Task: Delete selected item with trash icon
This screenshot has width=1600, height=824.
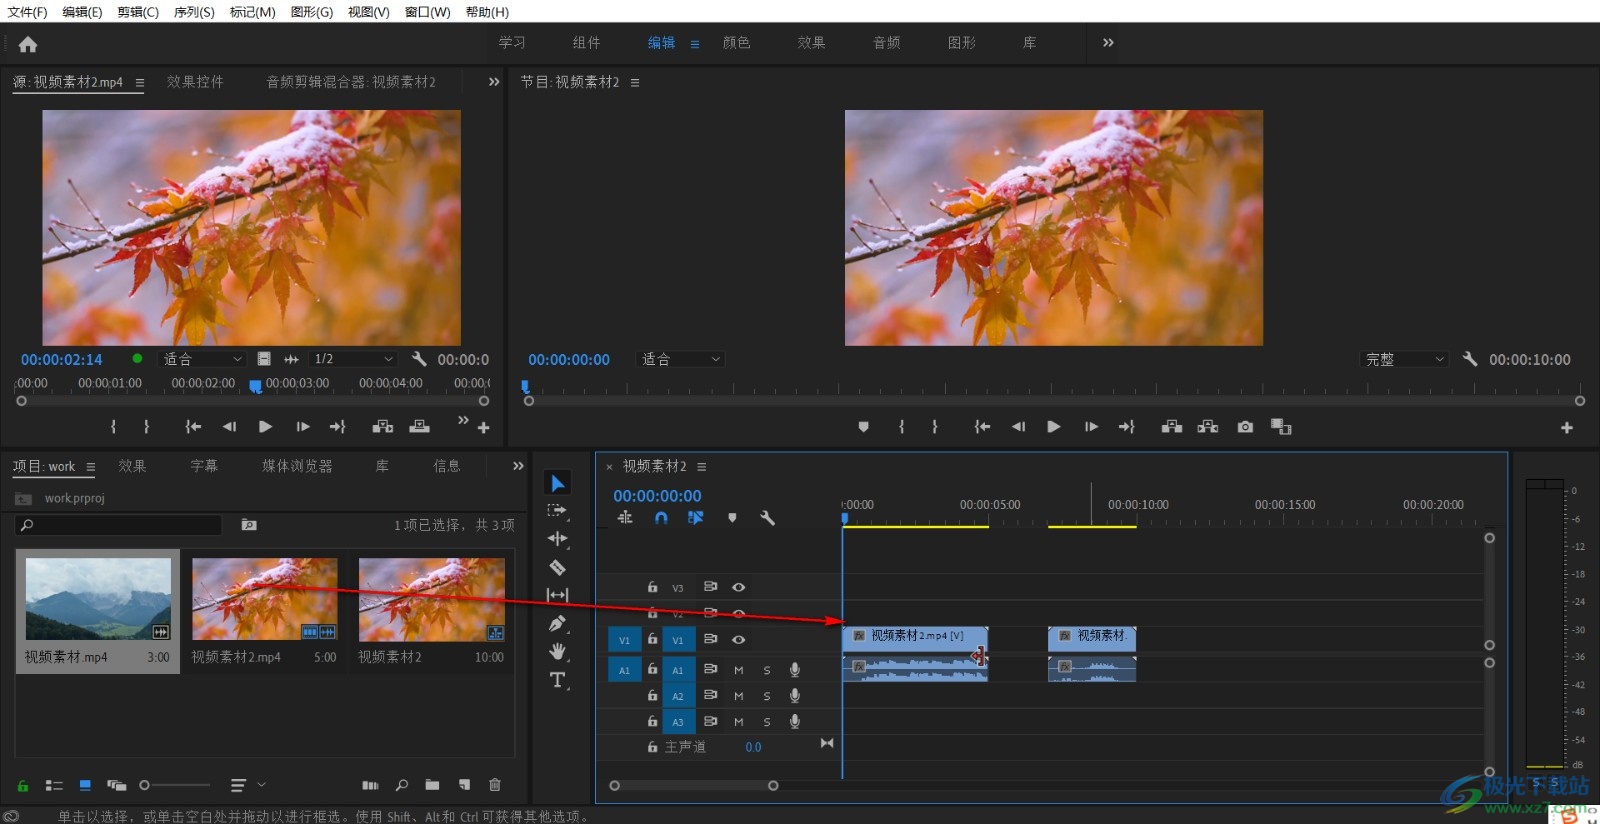Action: pyautogui.click(x=494, y=785)
